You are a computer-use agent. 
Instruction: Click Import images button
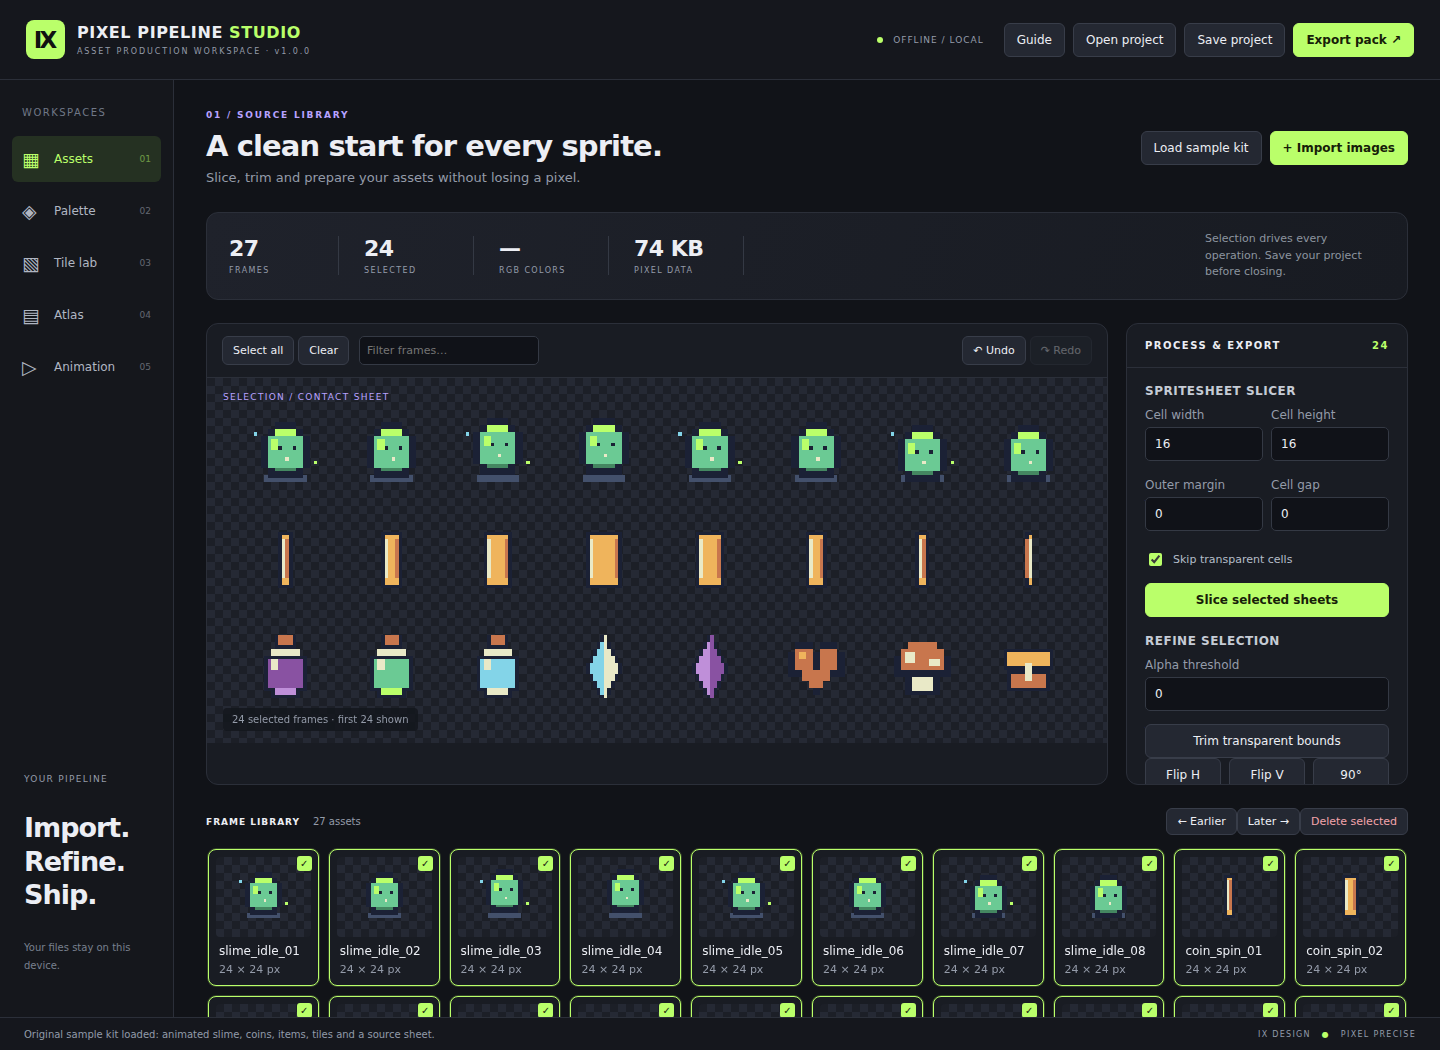(x=1338, y=148)
